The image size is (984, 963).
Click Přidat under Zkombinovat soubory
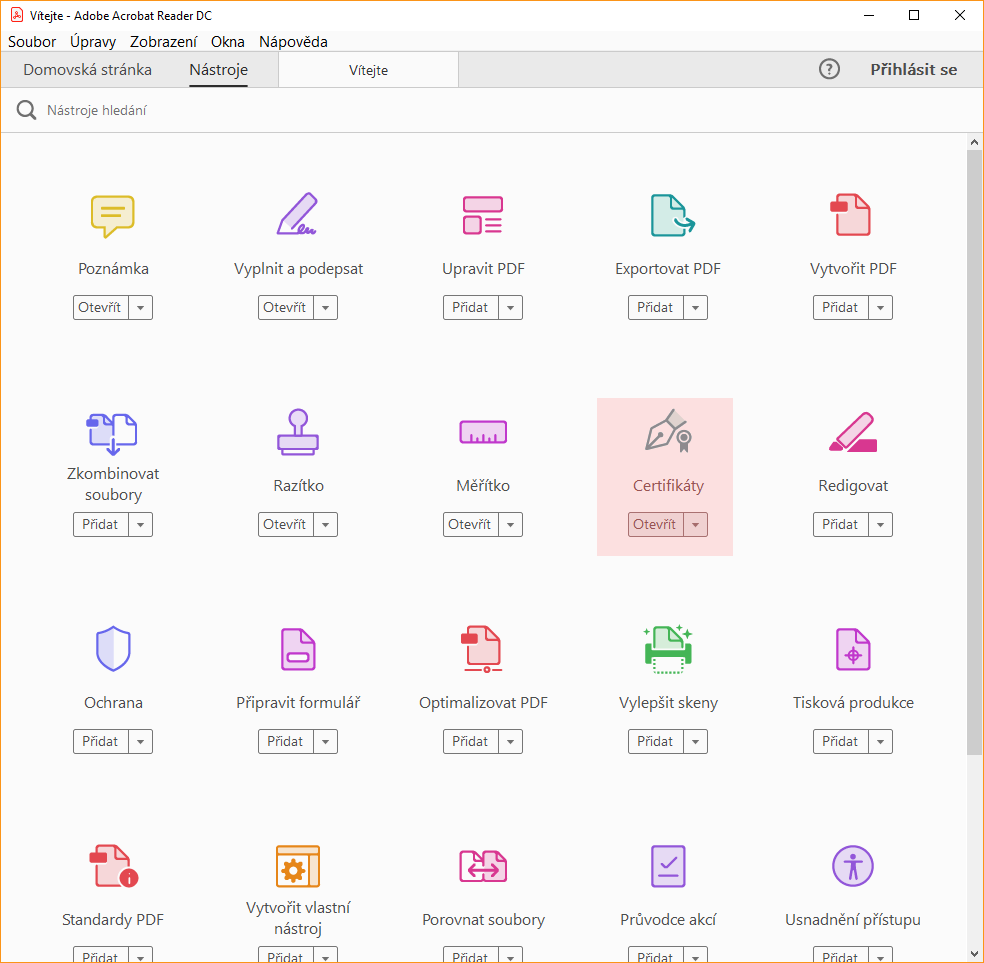(x=100, y=524)
